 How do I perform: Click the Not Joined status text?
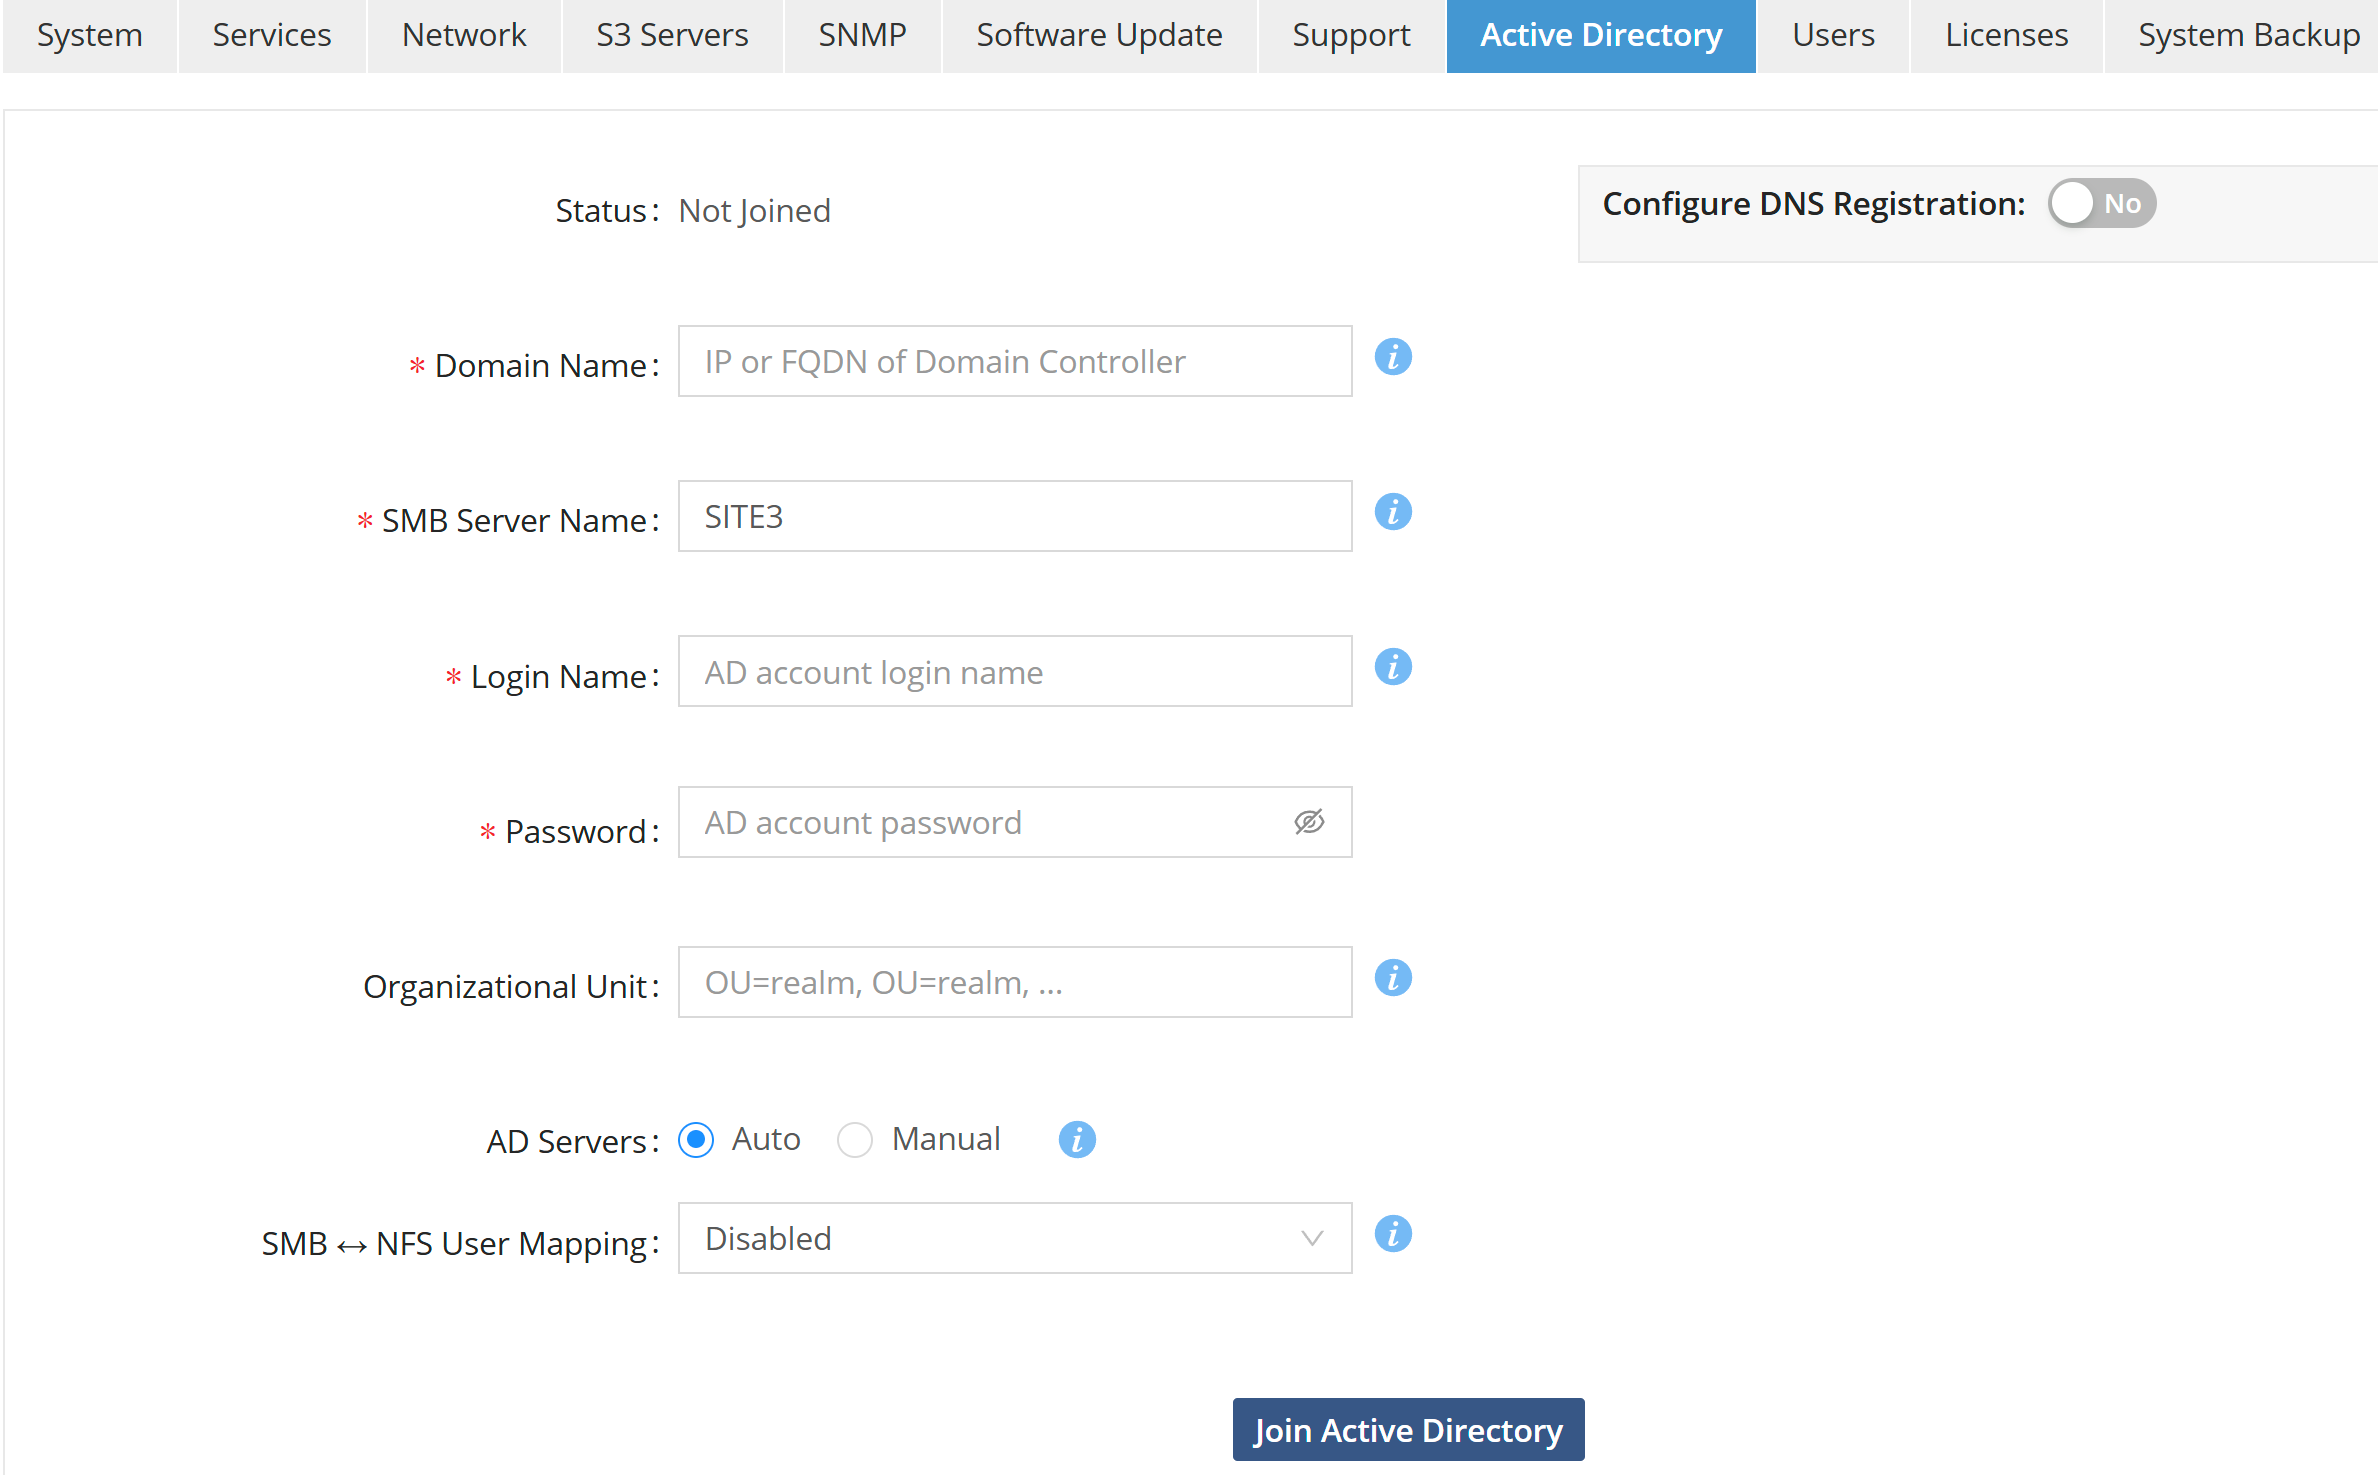pyautogui.click(x=754, y=211)
